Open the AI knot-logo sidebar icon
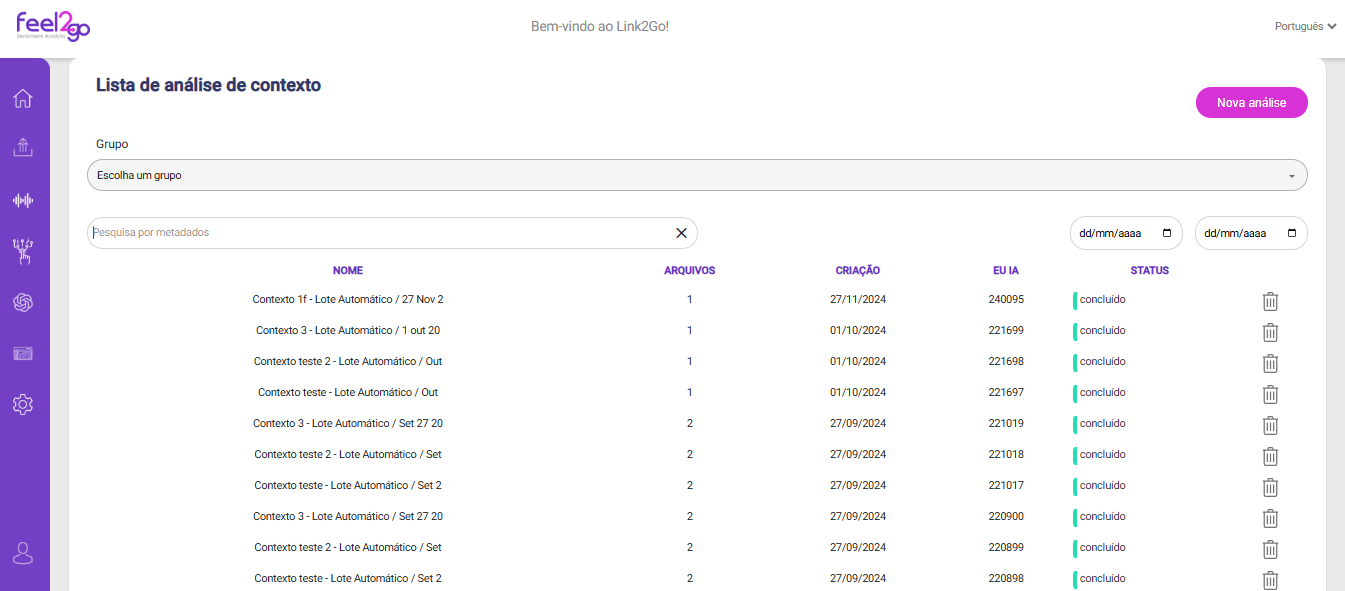Viewport: 1345px width, 591px height. tap(23, 303)
